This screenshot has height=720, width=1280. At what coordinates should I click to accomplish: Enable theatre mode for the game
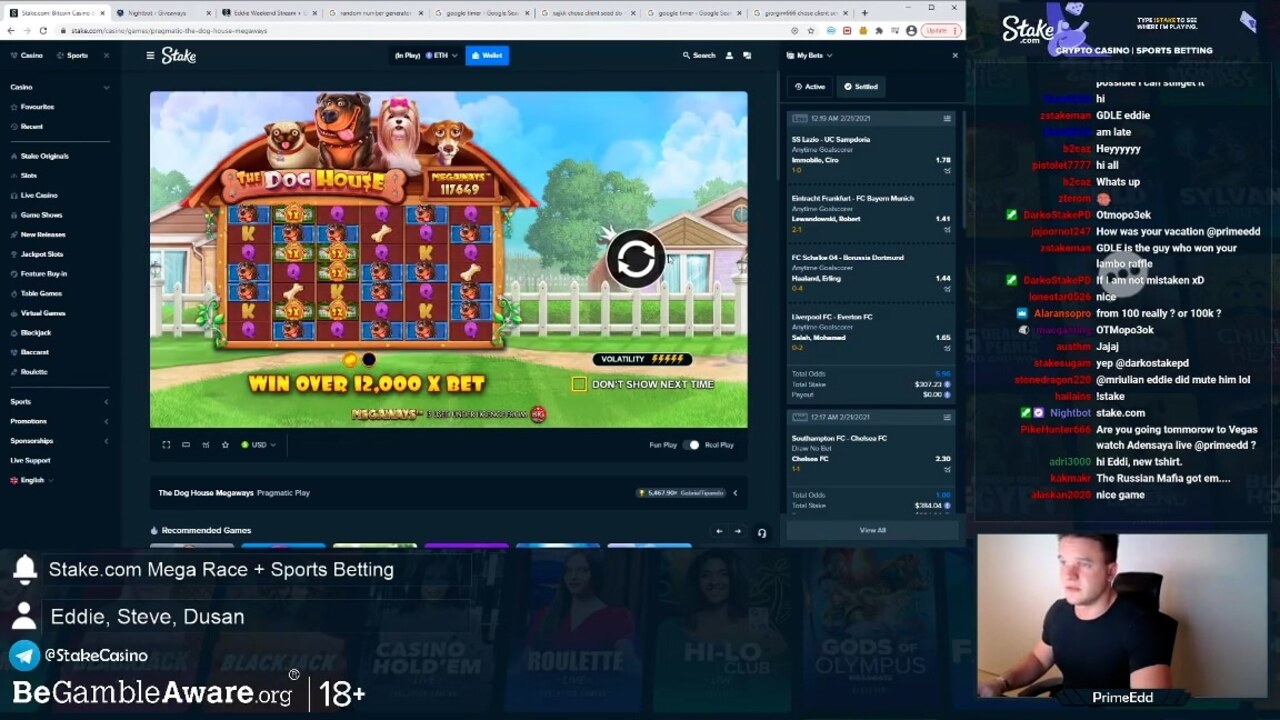[x=186, y=445]
